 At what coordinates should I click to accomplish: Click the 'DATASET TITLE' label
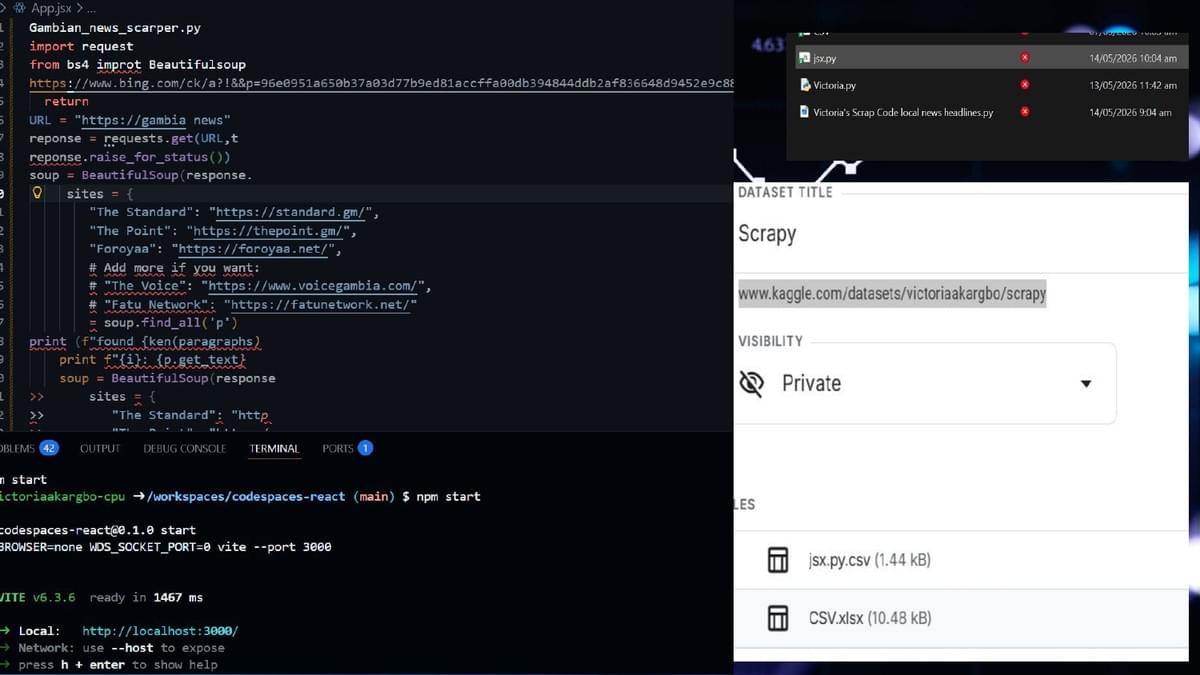click(x=785, y=192)
